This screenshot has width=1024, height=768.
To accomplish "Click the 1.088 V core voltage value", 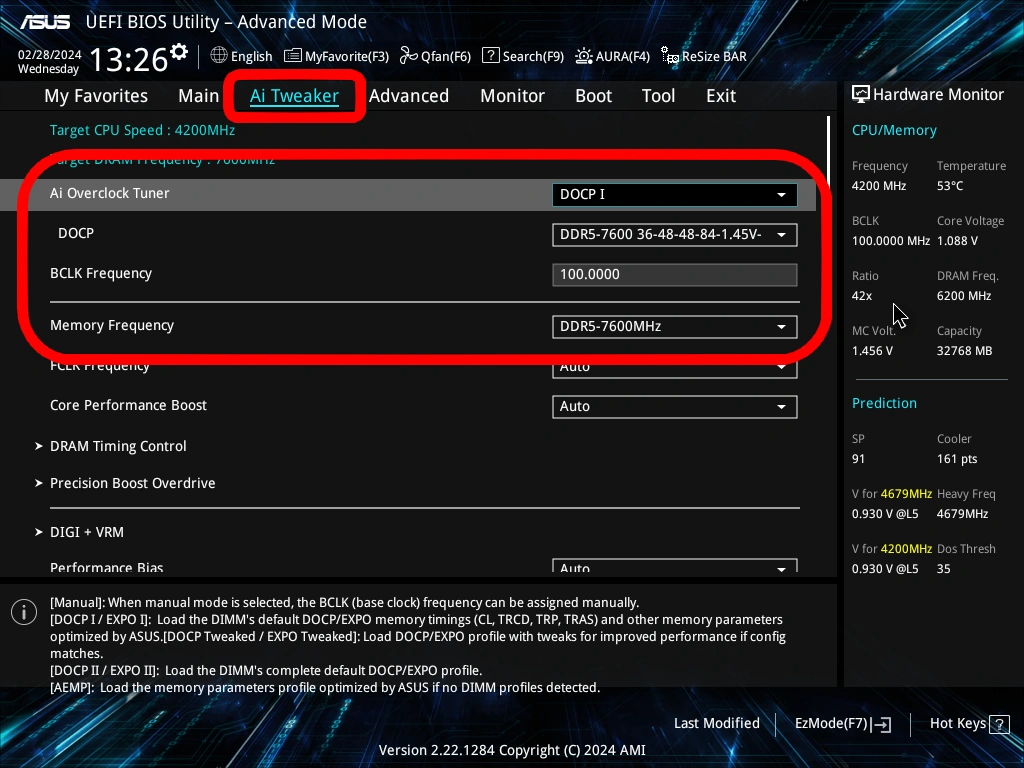I will click(x=957, y=241).
